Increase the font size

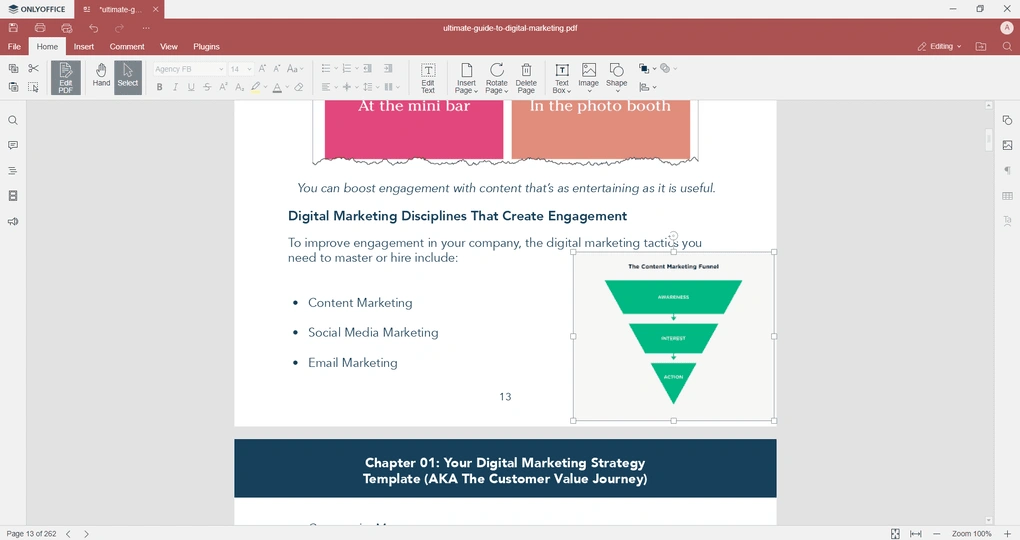click(262, 68)
